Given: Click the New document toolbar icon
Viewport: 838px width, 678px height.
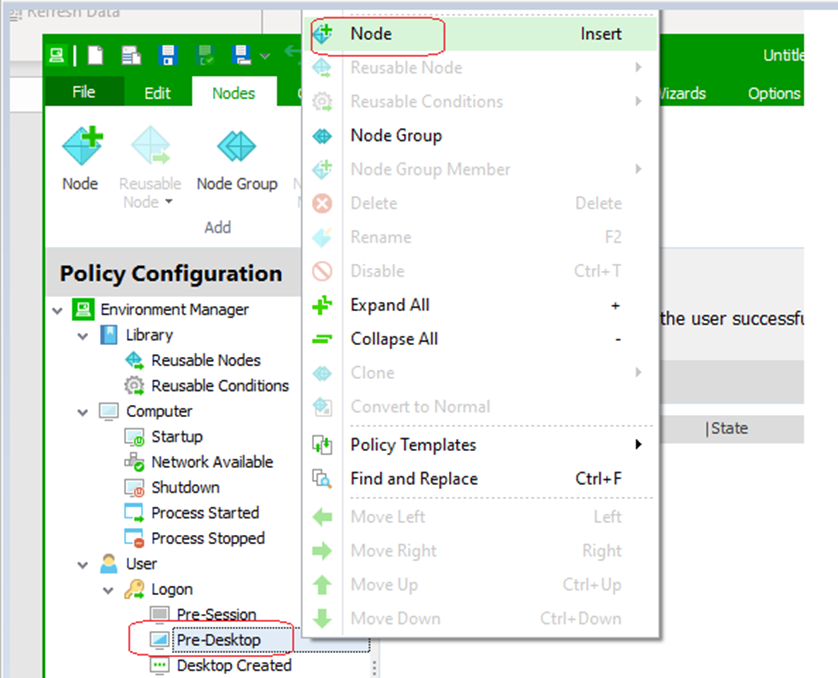Looking at the screenshot, I should 95,55.
